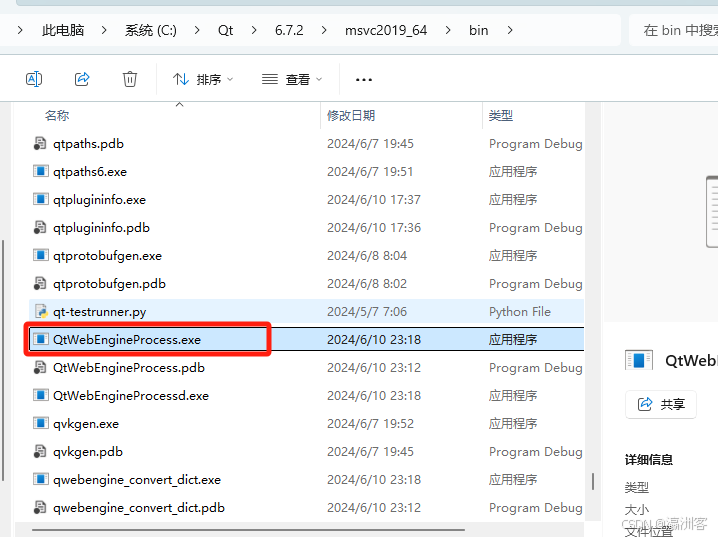Image resolution: width=718 pixels, height=537 pixels.
Task: Click the qtprotobufgen.pdb file icon
Action: pos(40,283)
